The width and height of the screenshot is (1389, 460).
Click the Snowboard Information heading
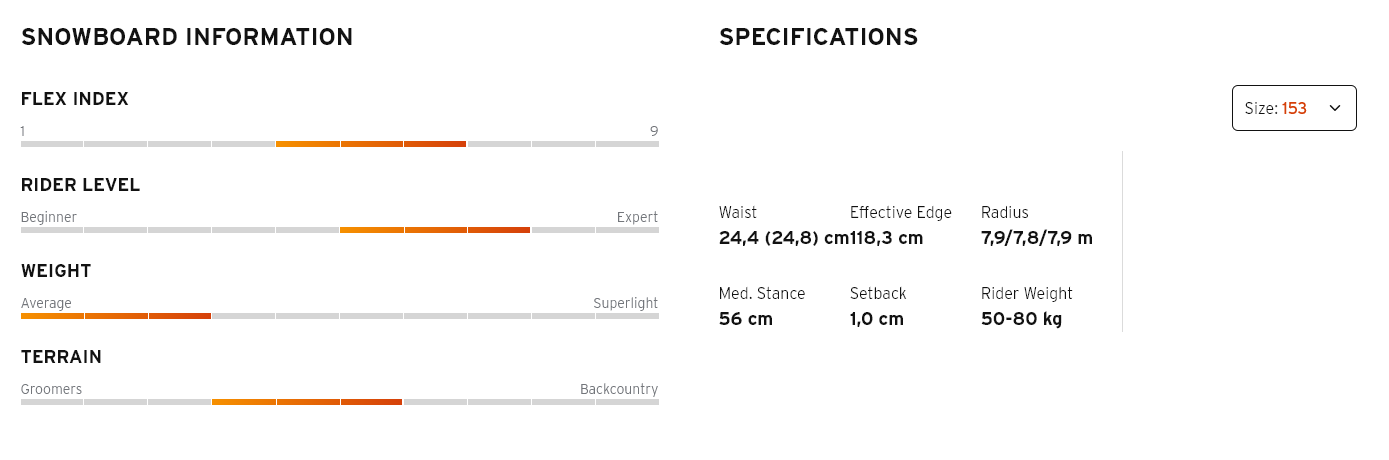(187, 38)
